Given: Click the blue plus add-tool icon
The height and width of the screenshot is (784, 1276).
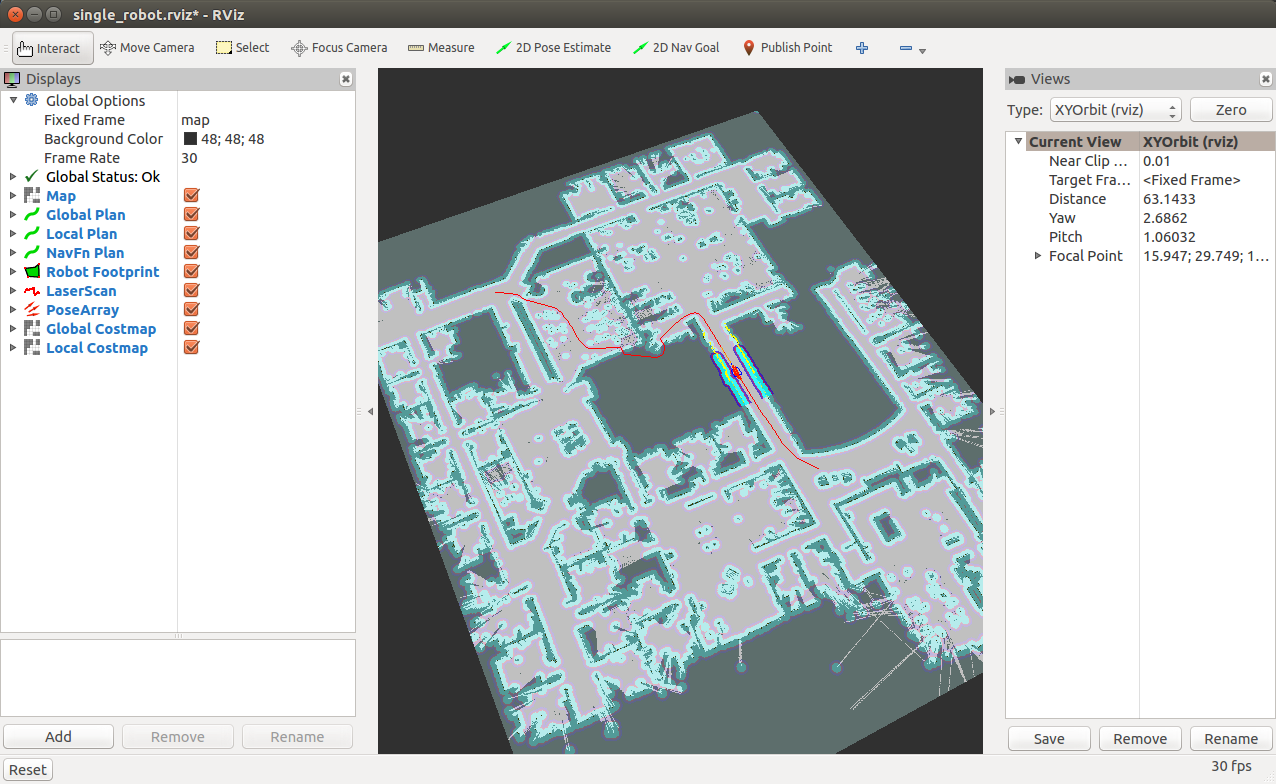Looking at the screenshot, I should pyautogui.click(x=862, y=47).
